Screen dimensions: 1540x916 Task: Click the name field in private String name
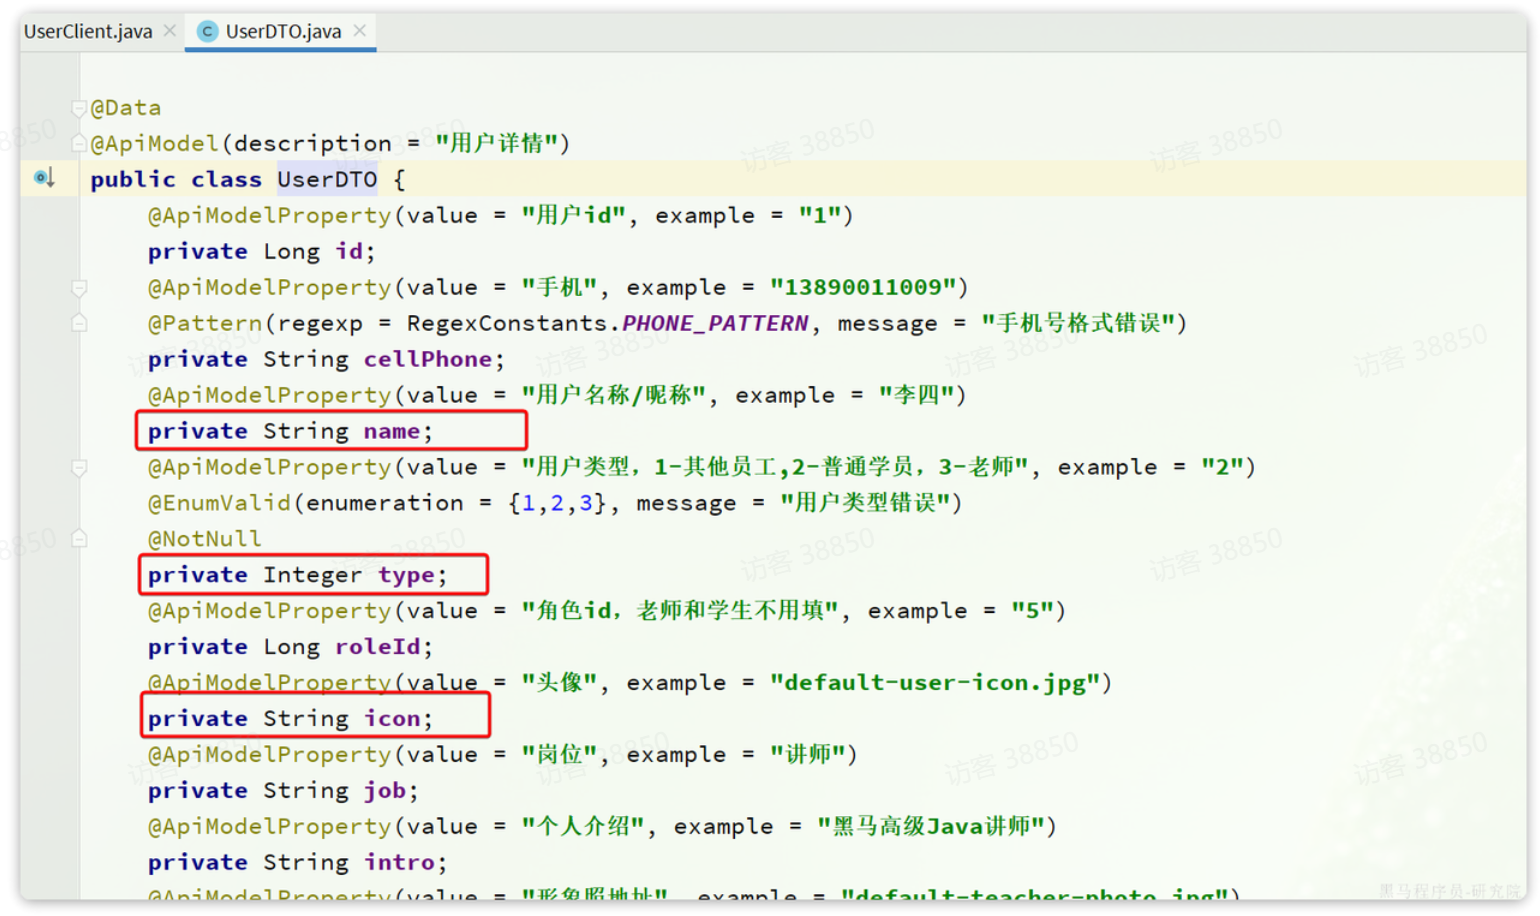pyautogui.click(x=391, y=432)
